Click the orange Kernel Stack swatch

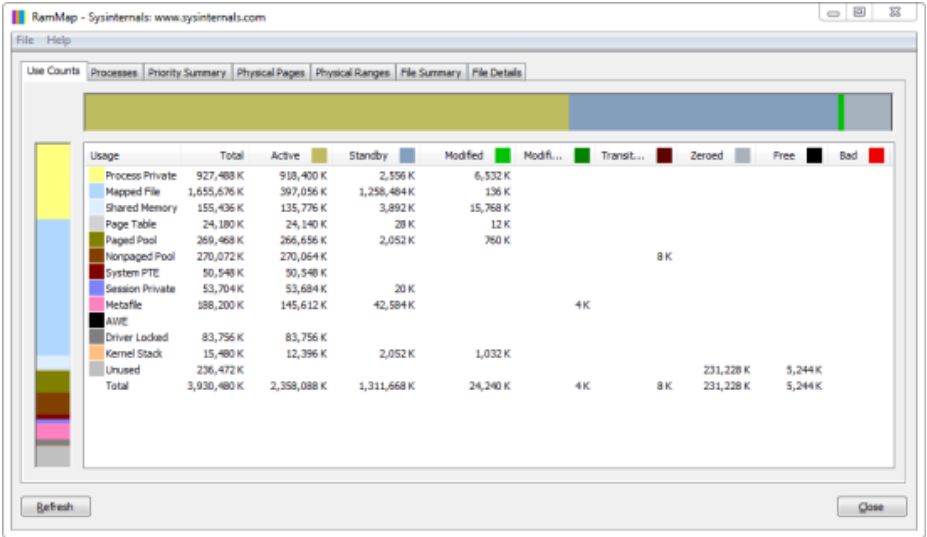pos(97,353)
